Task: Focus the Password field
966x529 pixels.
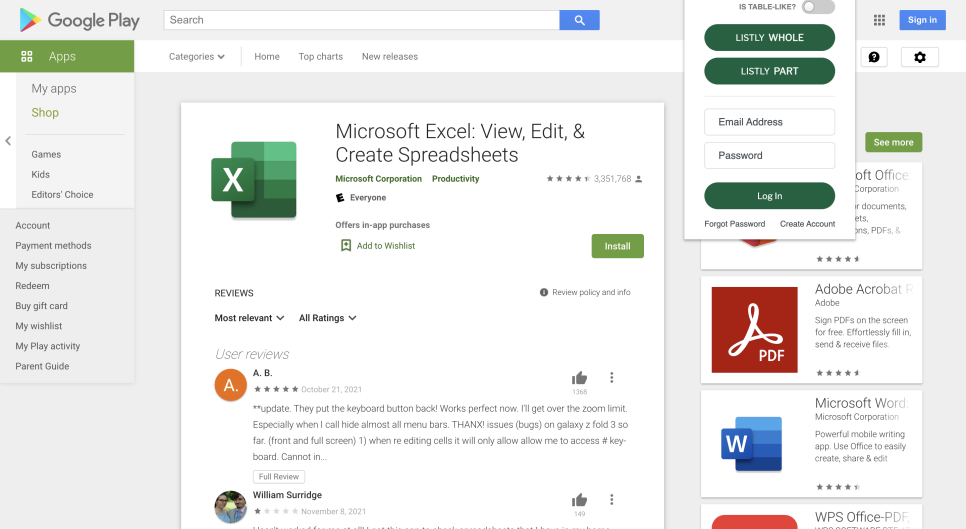Action: click(769, 155)
